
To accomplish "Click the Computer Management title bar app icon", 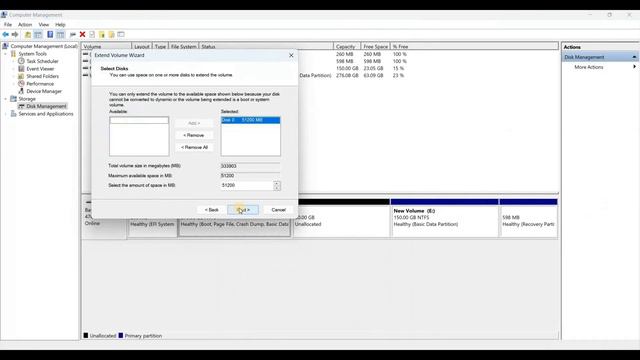I will (x=4, y=15).
